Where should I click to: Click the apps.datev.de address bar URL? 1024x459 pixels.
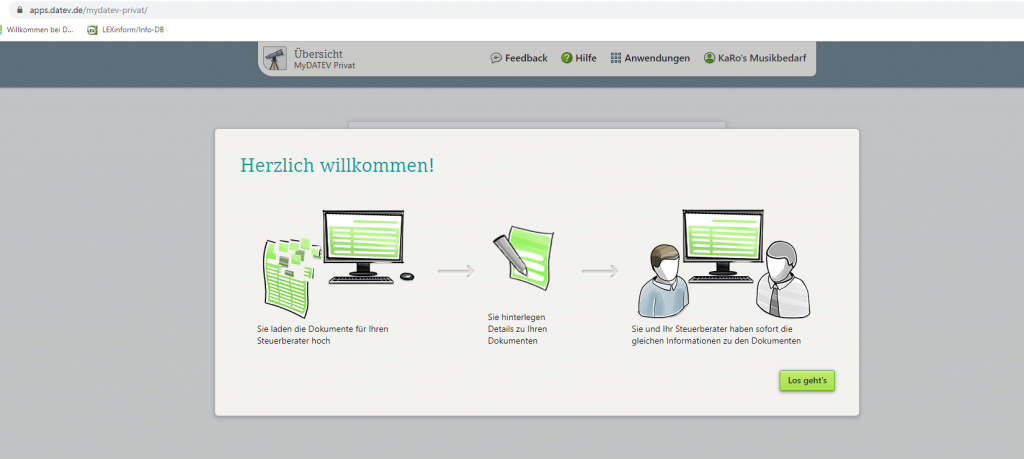point(88,10)
